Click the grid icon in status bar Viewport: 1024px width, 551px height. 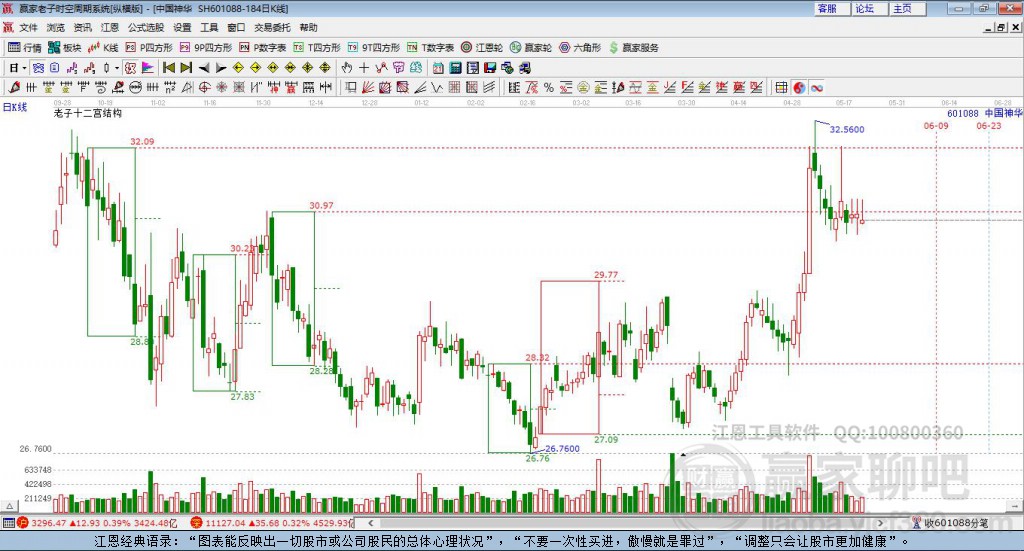[x=8, y=523]
